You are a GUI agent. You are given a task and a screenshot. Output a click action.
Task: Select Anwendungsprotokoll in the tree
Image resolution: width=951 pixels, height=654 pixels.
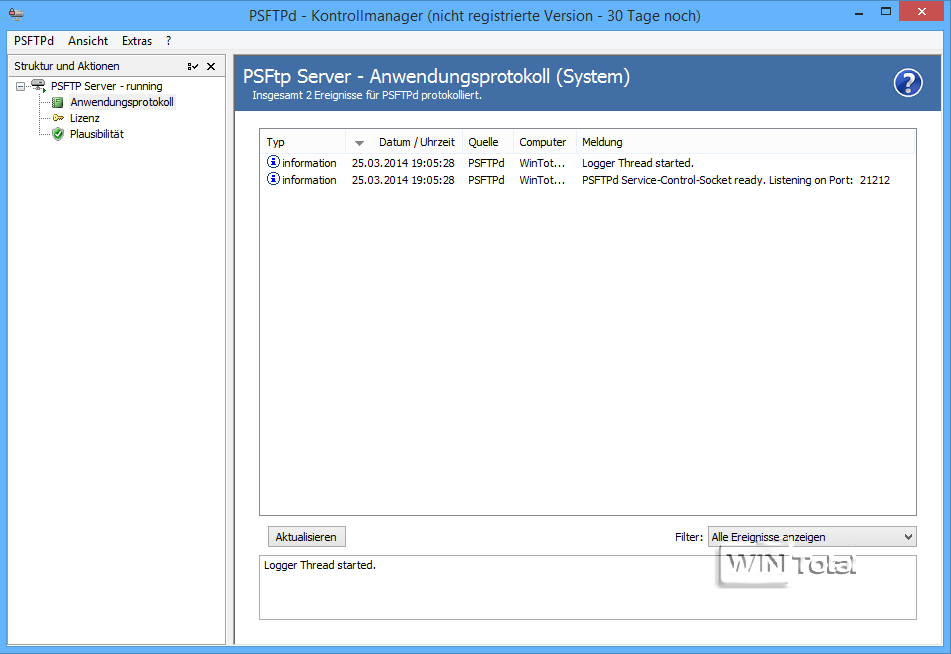(x=122, y=102)
